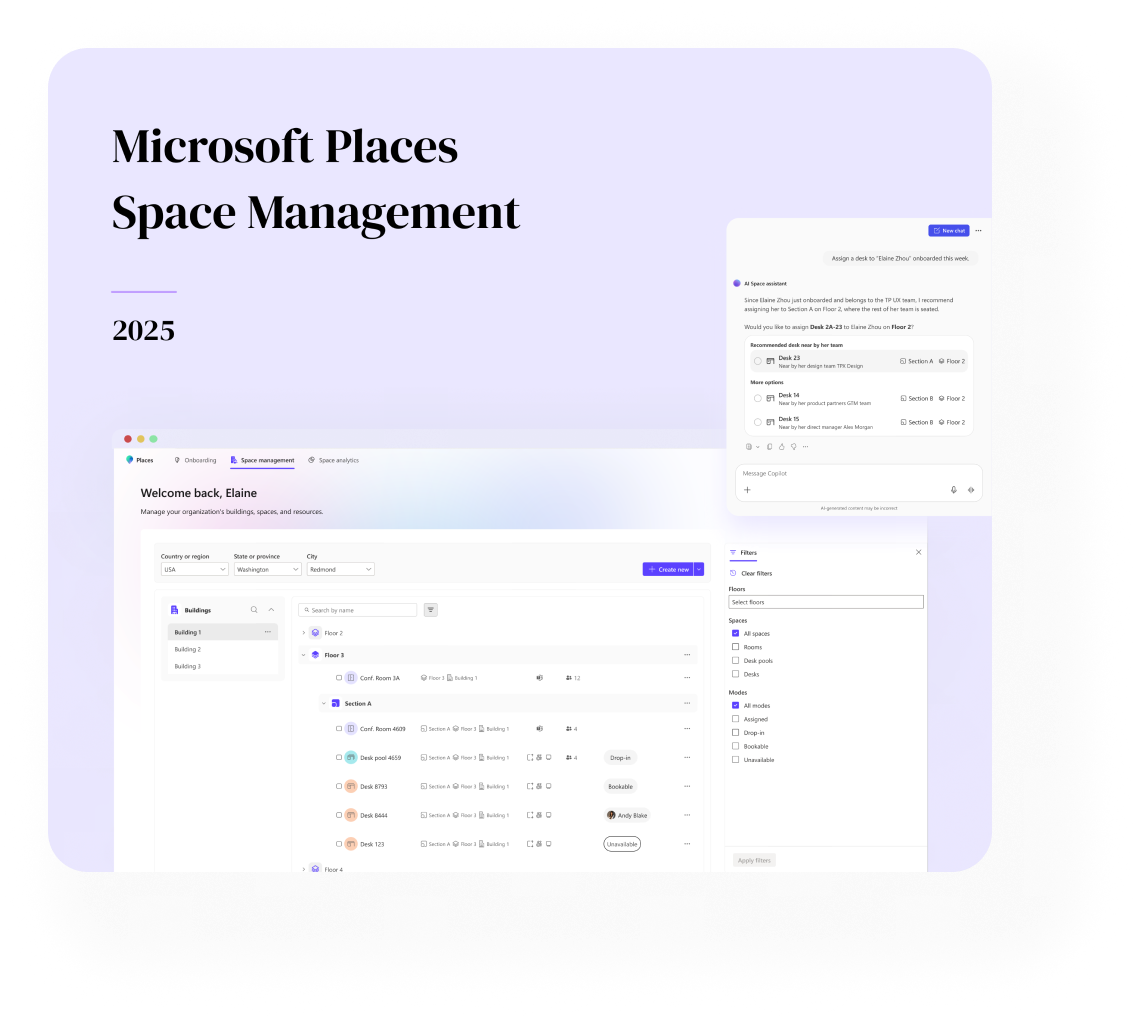Screen dimensions: 1136x1016
Task: Select Building 3 in the list
Action: pyautogui.click(x=222, y=667)
